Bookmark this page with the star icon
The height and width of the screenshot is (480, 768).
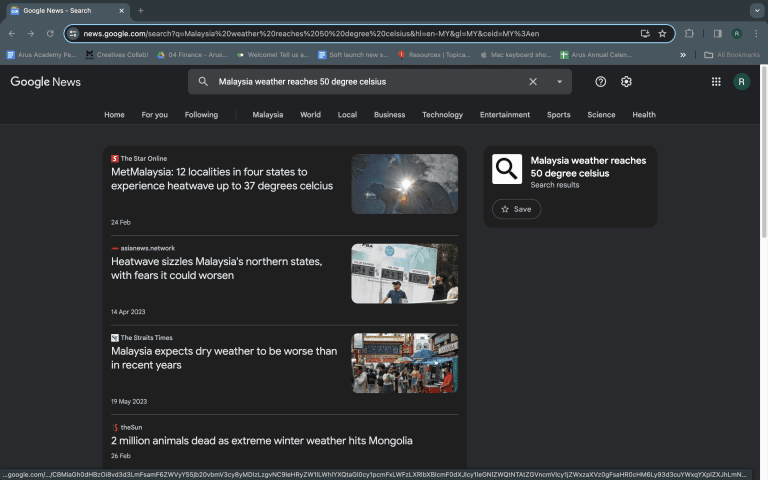point(662,34)
